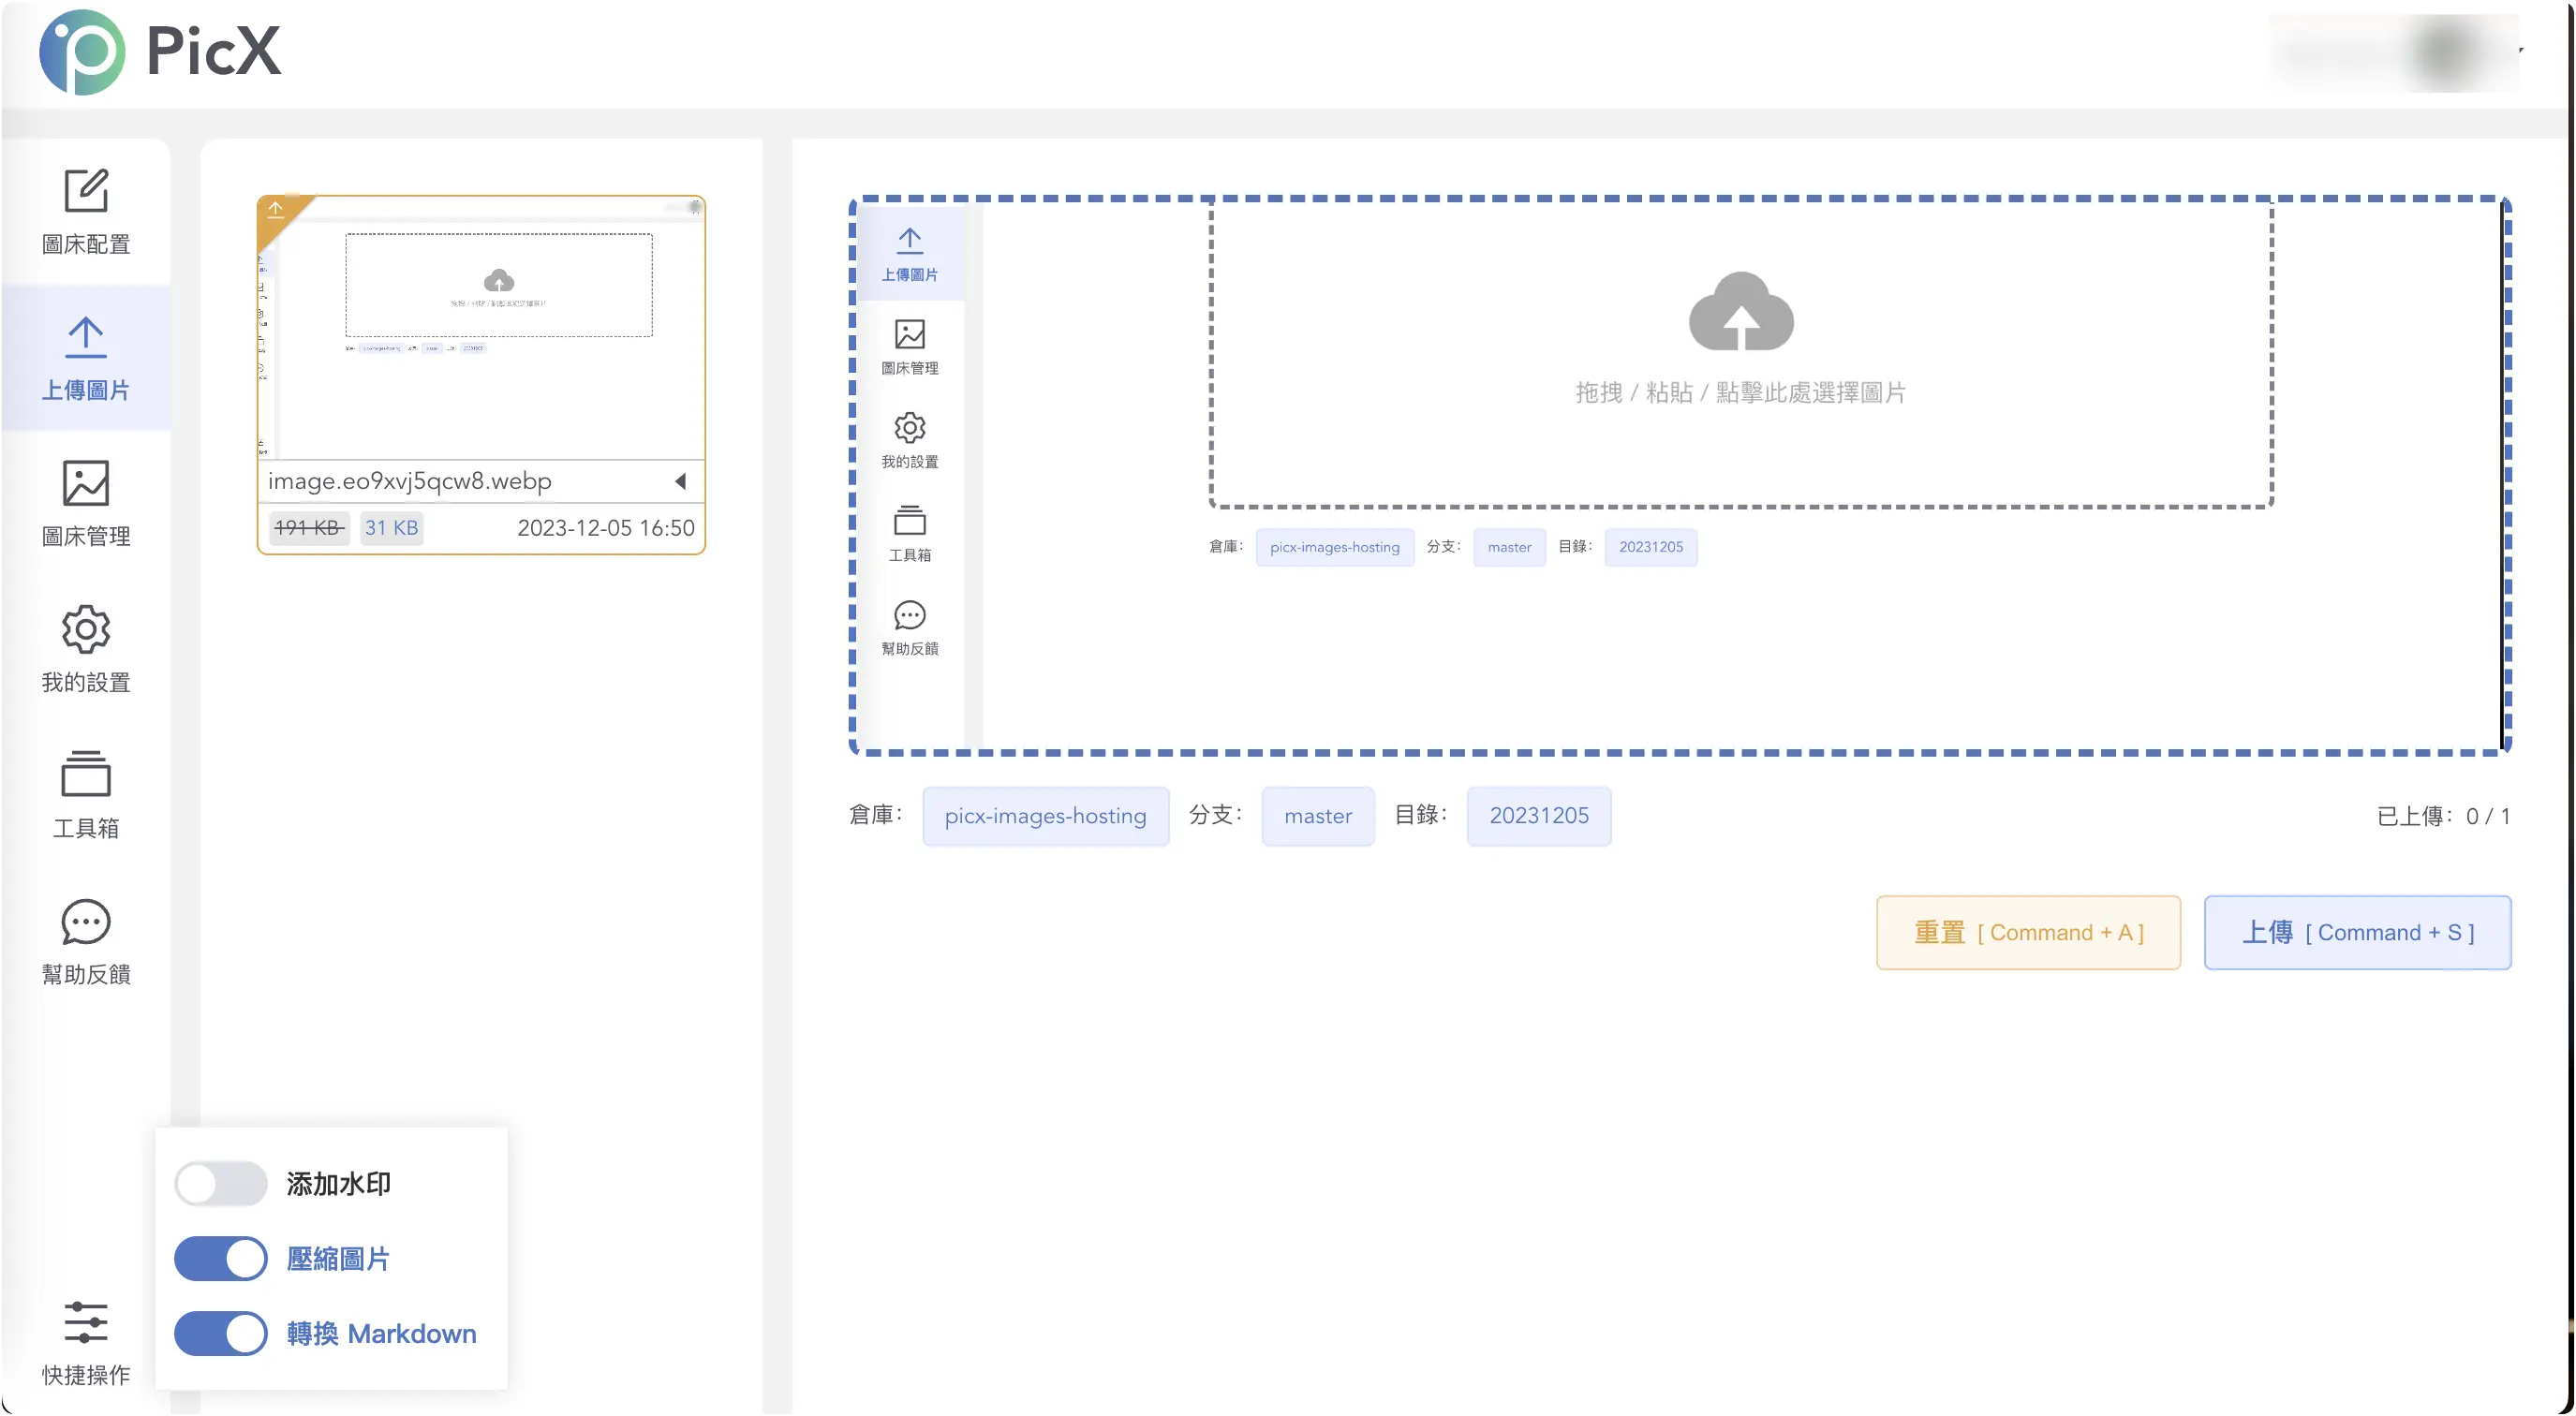Open the 圖床配置 sidebar item
The image size is (2576, 1416).
tap(86, 212)
